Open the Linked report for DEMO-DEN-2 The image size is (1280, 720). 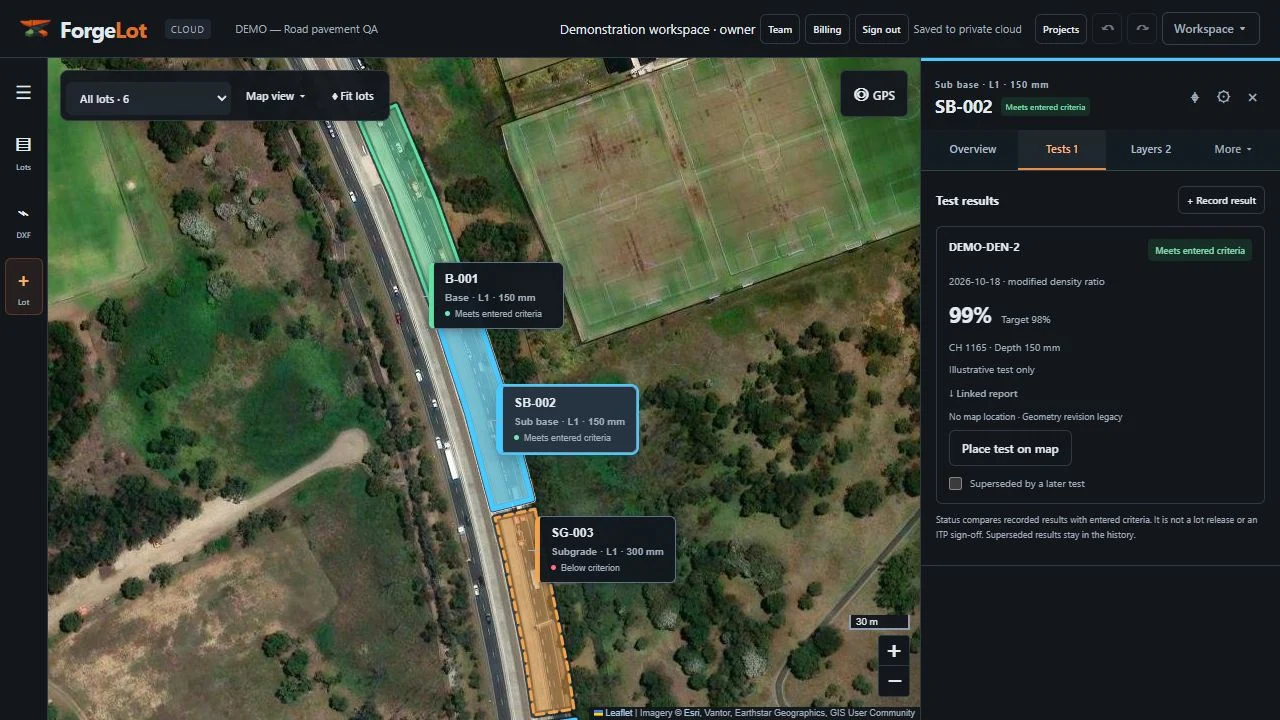tap(983, 394)
